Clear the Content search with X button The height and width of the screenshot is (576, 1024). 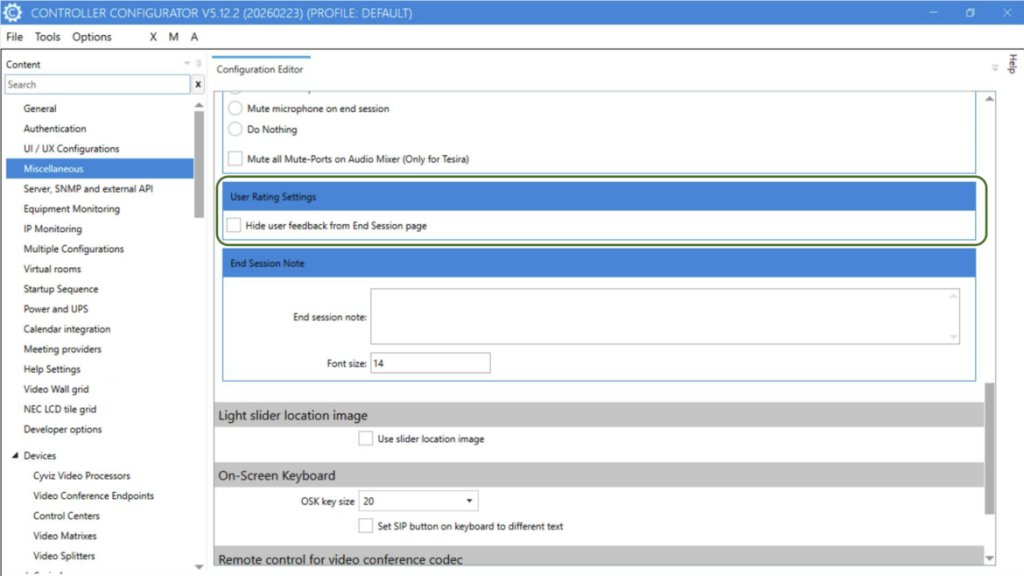(x=198, y=85)
